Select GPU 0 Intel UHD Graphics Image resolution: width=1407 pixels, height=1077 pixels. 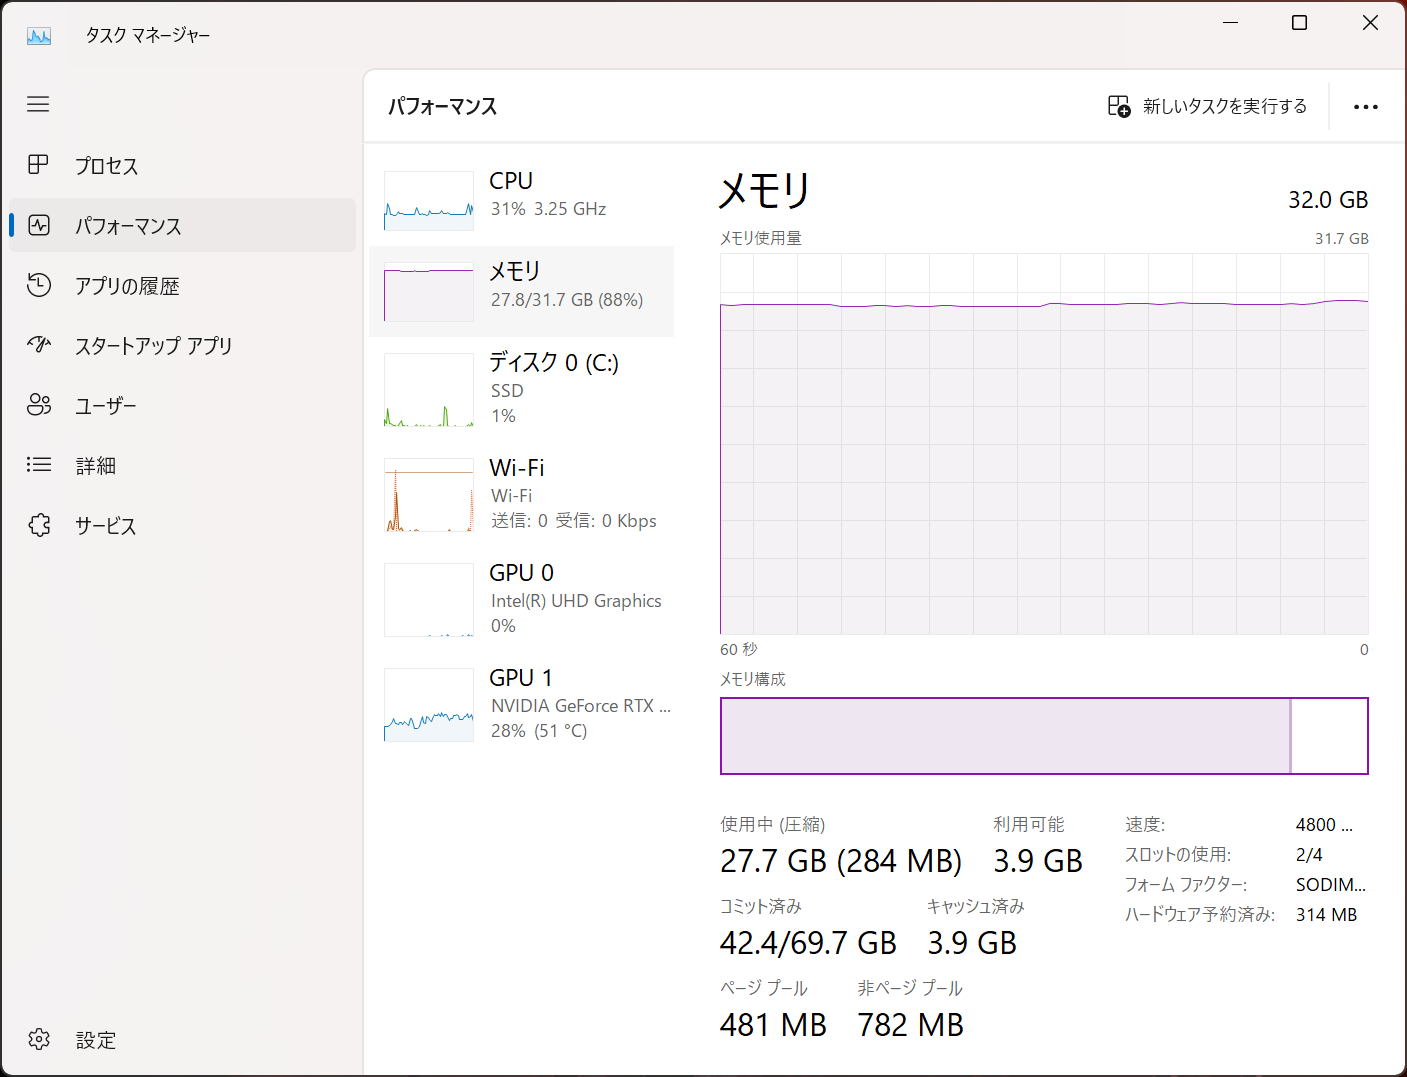click(521, 599)
